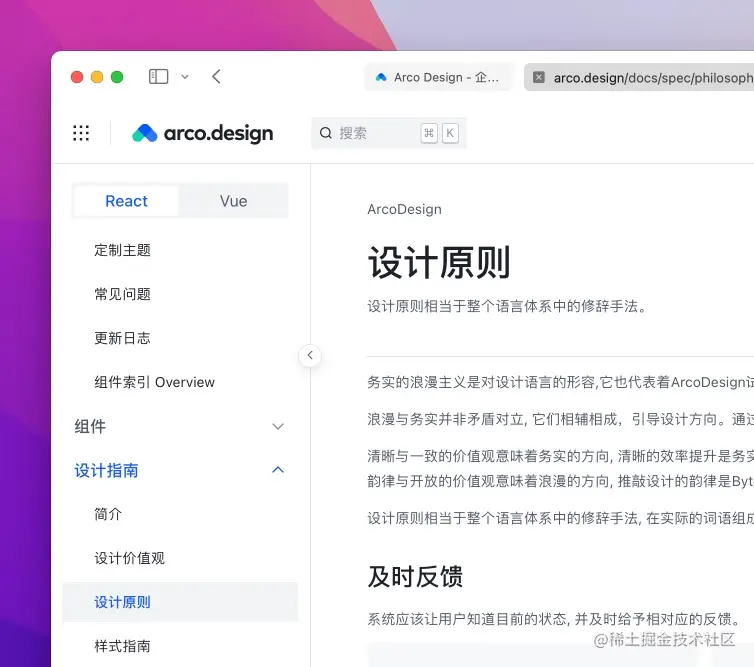Click the magnifier search icon
Viewport: 754px width, 667px height.
(x=326, y=133)
